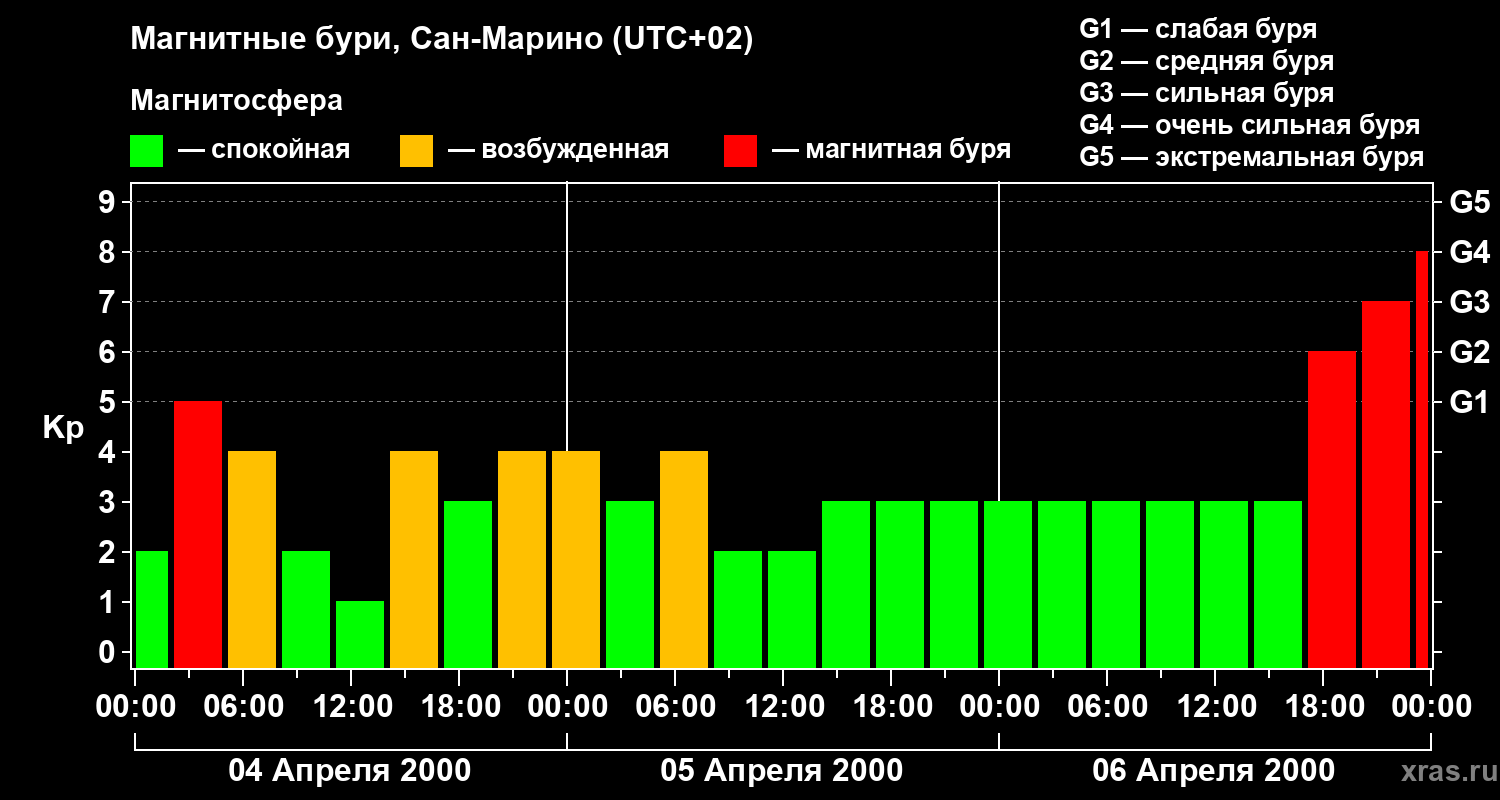Select the red Kp 5 bar on 04 Апреля

pyautogui.click(x=198, y=535)
